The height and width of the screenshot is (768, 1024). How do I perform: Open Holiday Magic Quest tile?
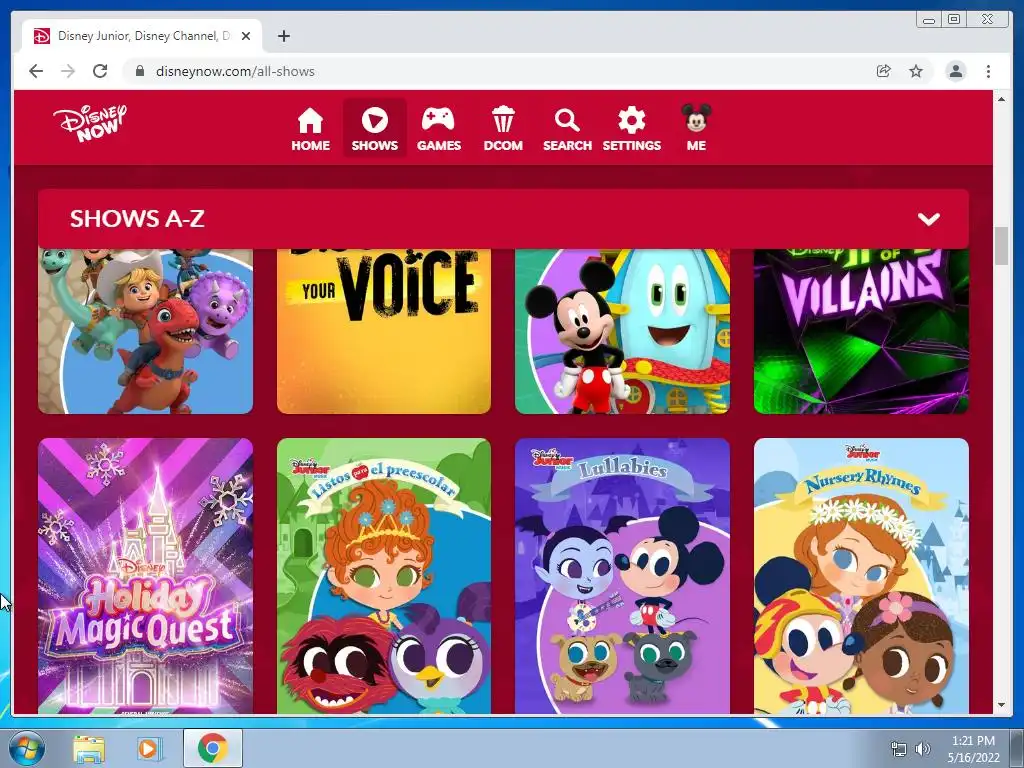(x=145, y=576)
